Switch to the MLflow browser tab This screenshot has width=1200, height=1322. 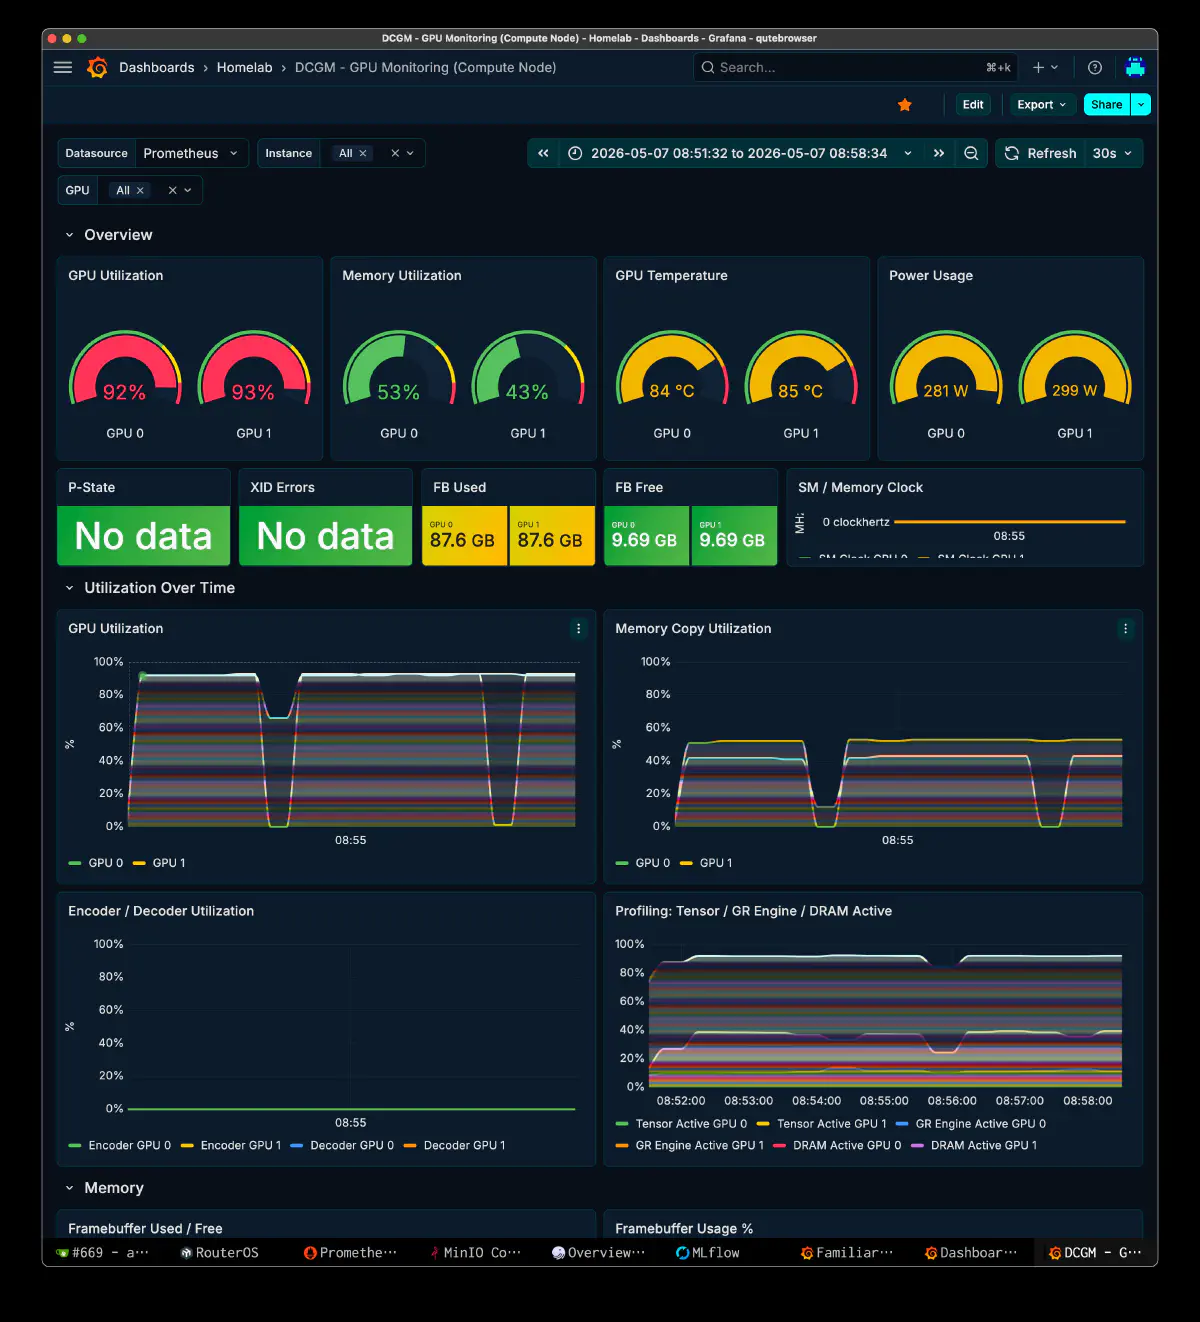click(708, 1252)
